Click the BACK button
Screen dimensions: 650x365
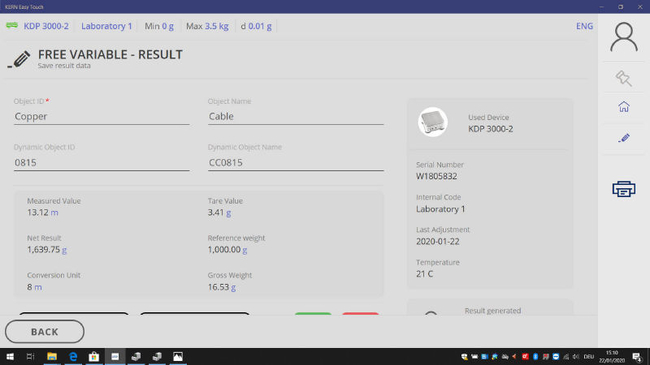pyautogui.click(x=45, y=332)
